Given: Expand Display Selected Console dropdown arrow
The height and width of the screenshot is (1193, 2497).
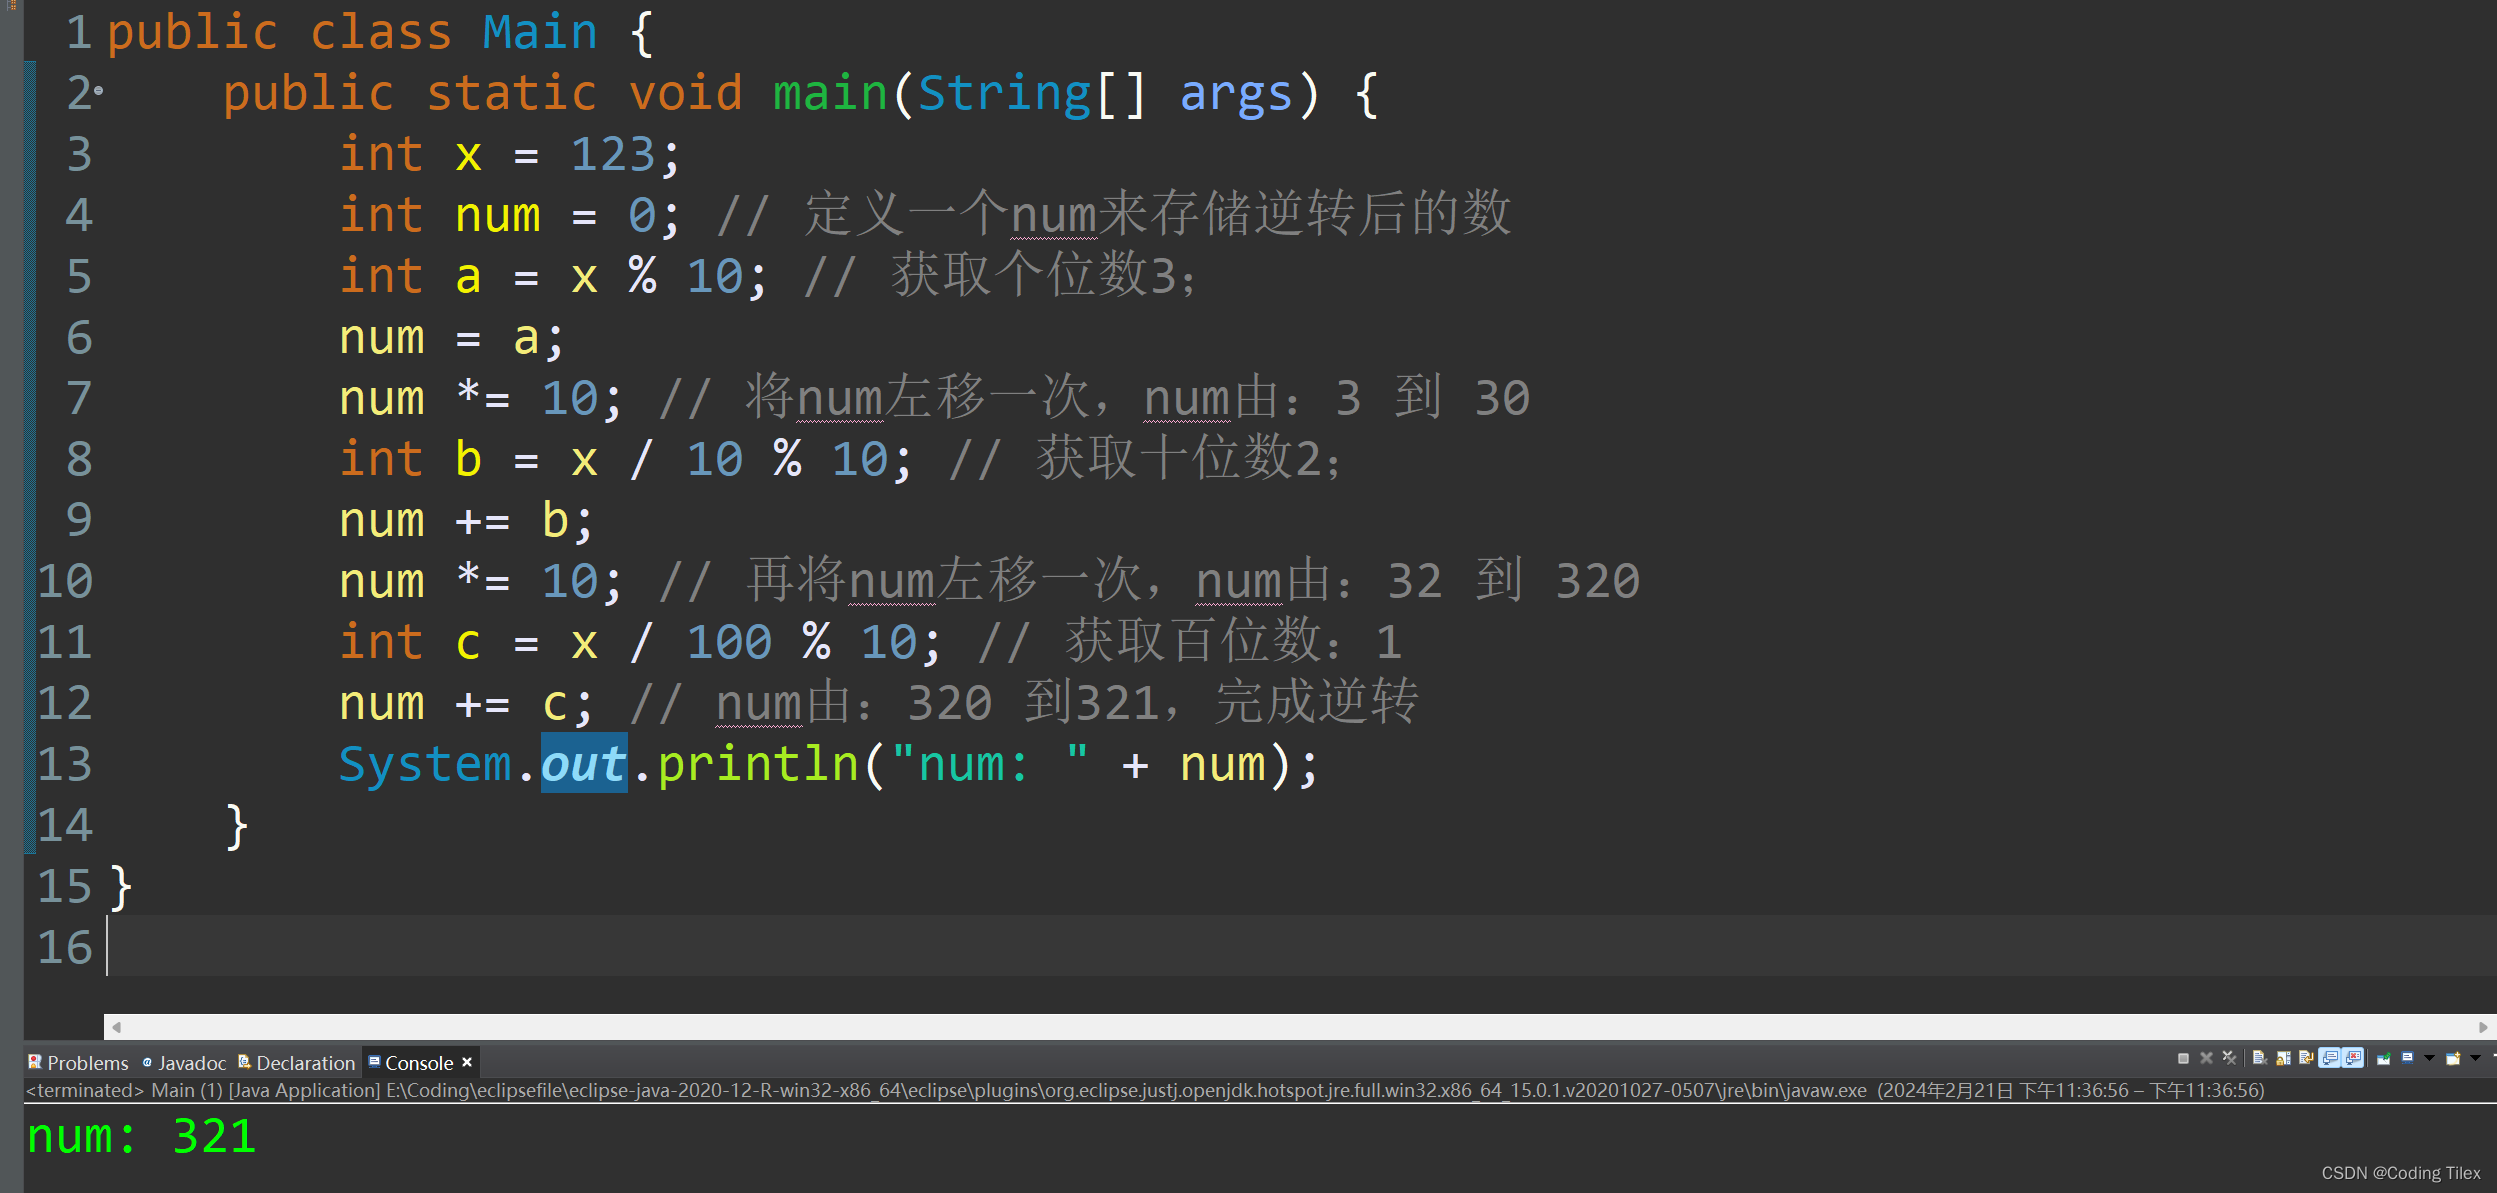Looking at the screenshot, I should (2429, 1058).
